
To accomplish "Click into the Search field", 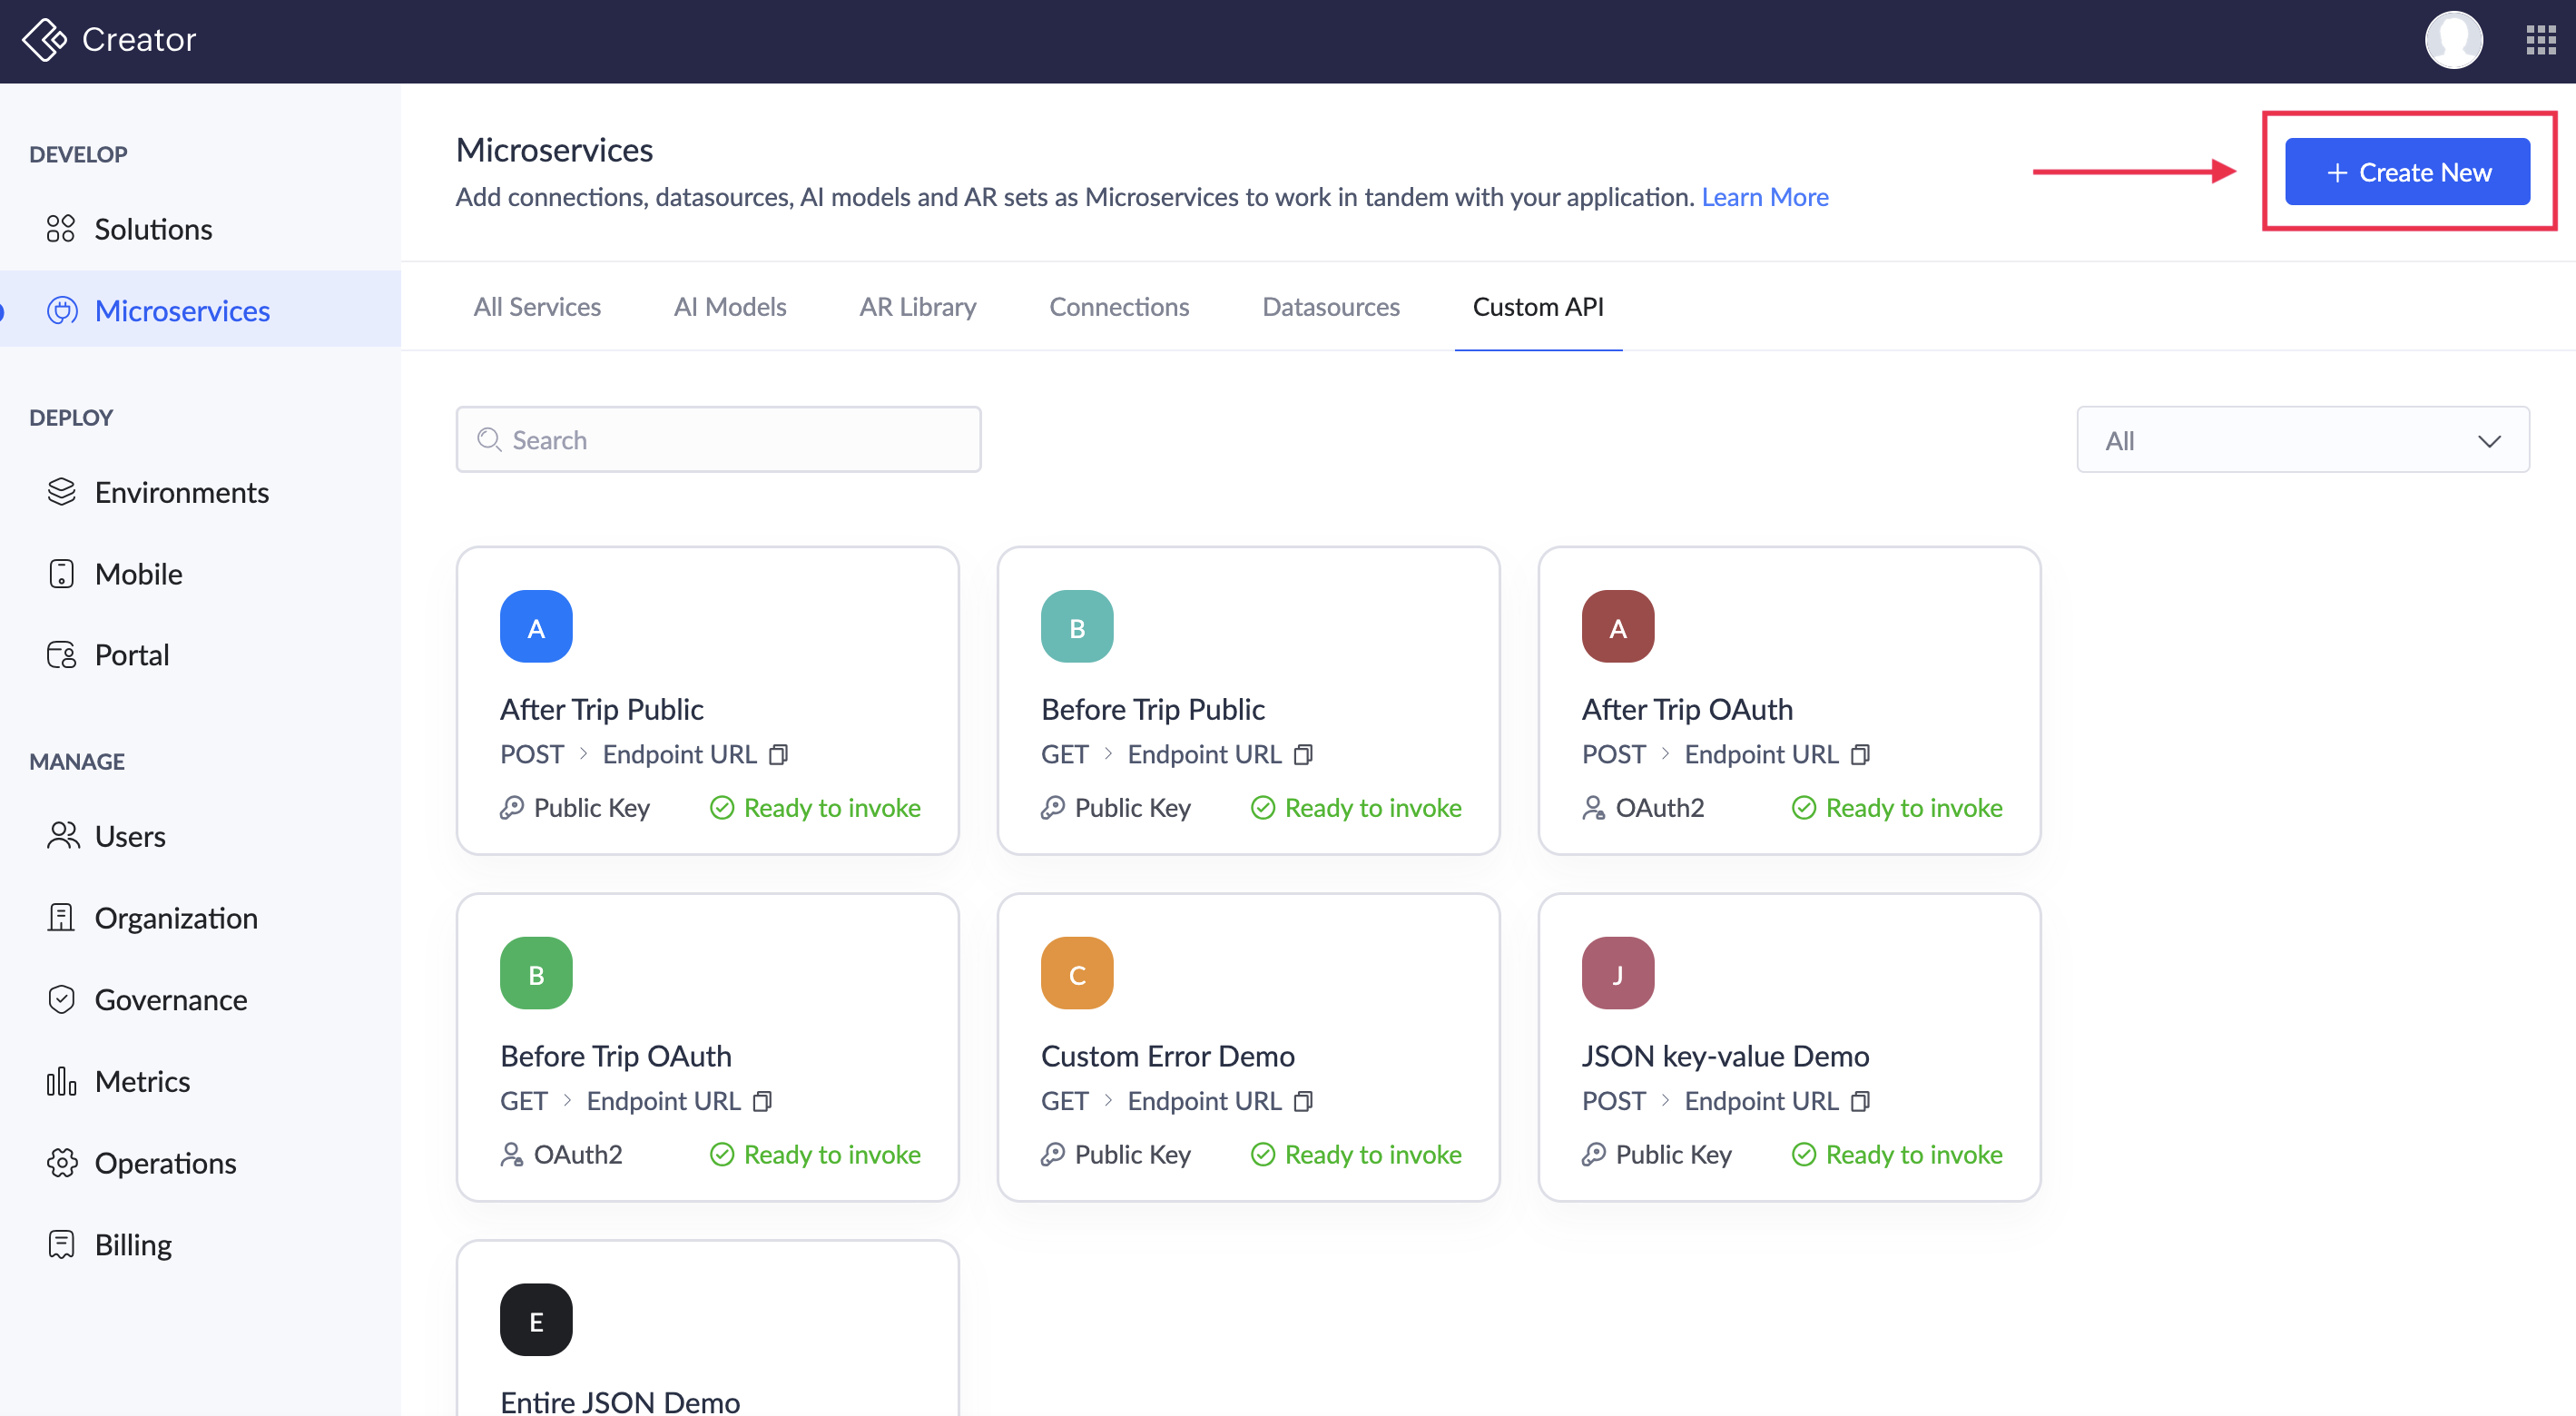I will click(x=718, y=440).
